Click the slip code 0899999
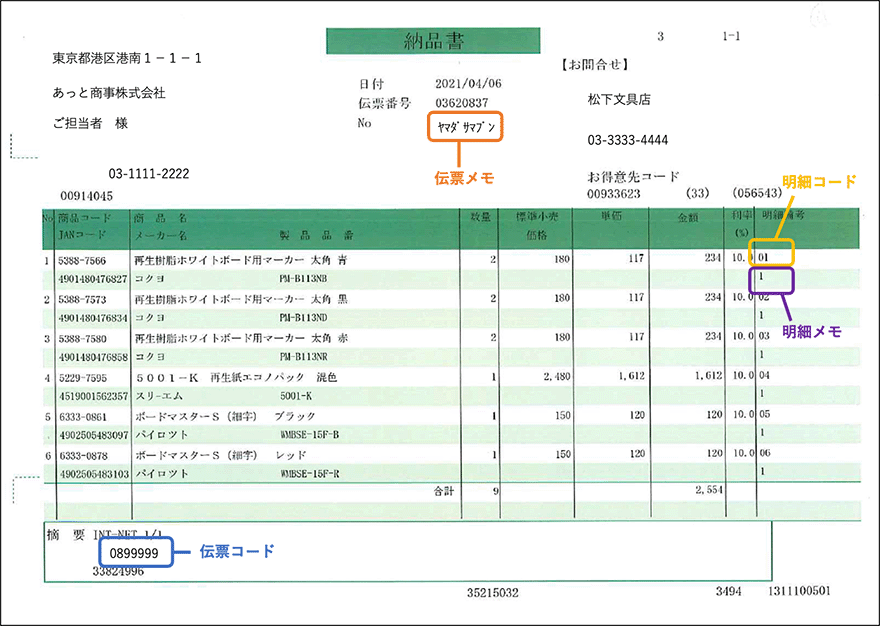 tap(134, 554)
